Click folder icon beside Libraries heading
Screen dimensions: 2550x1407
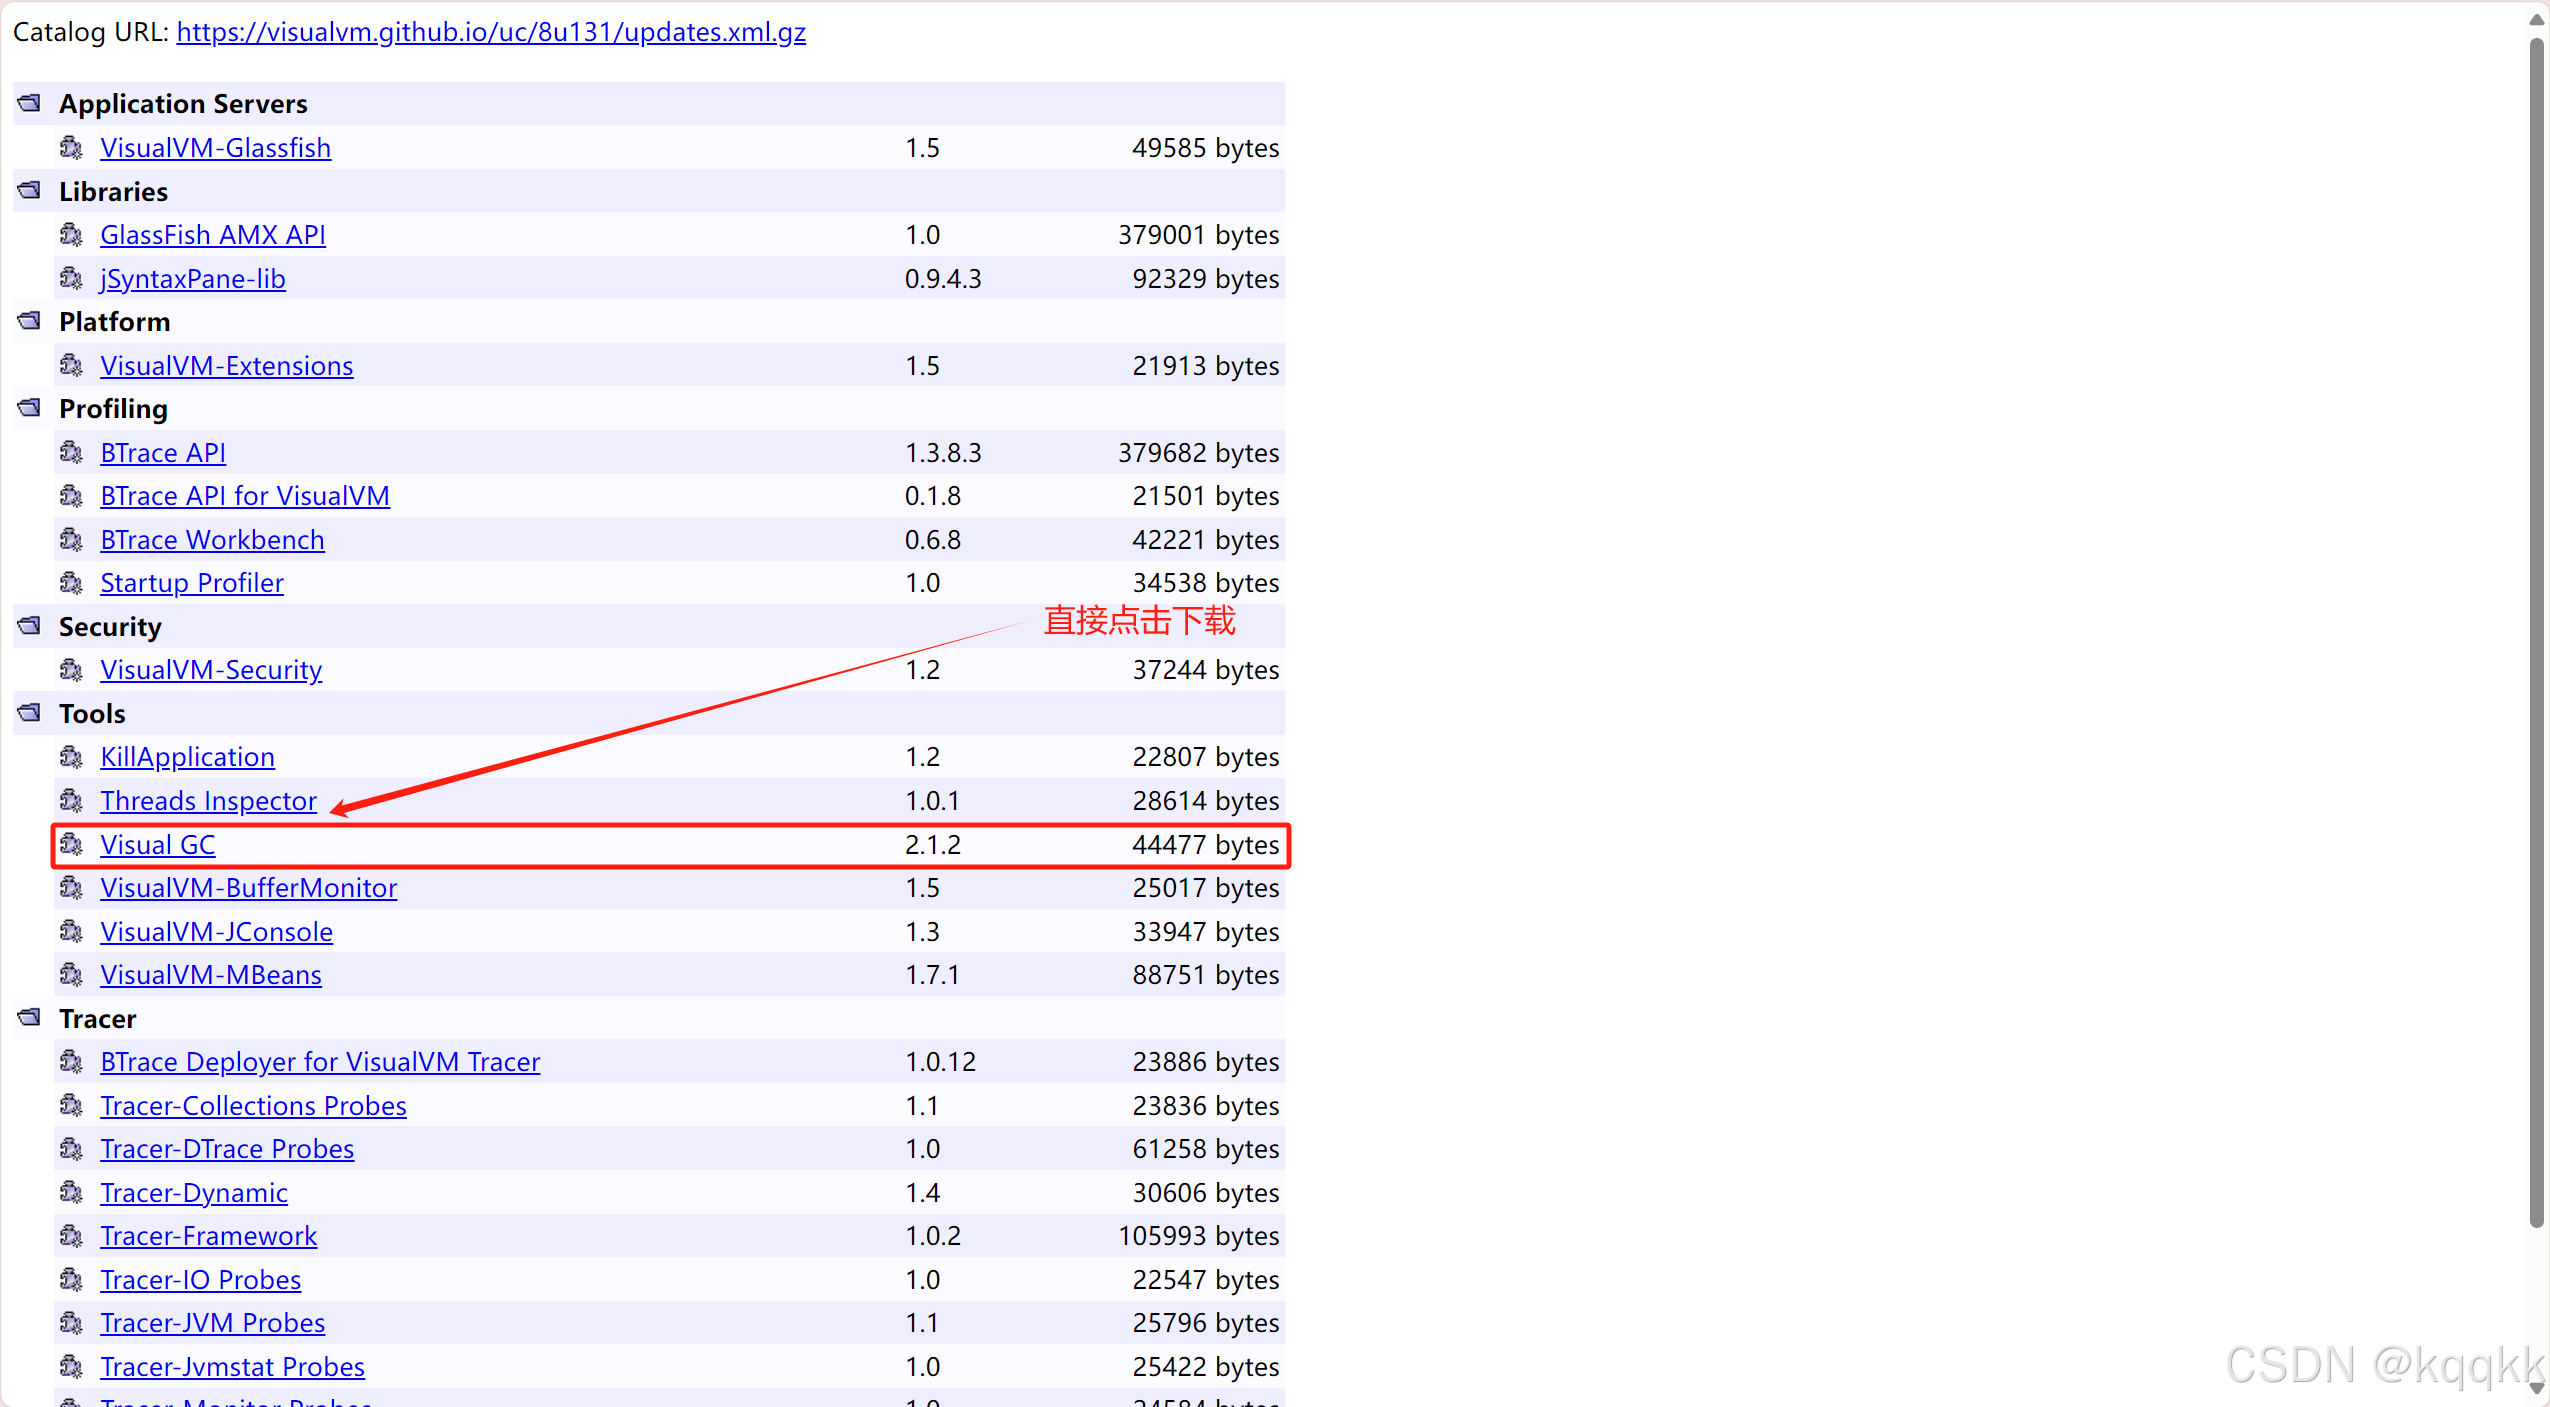click(30, 190)
